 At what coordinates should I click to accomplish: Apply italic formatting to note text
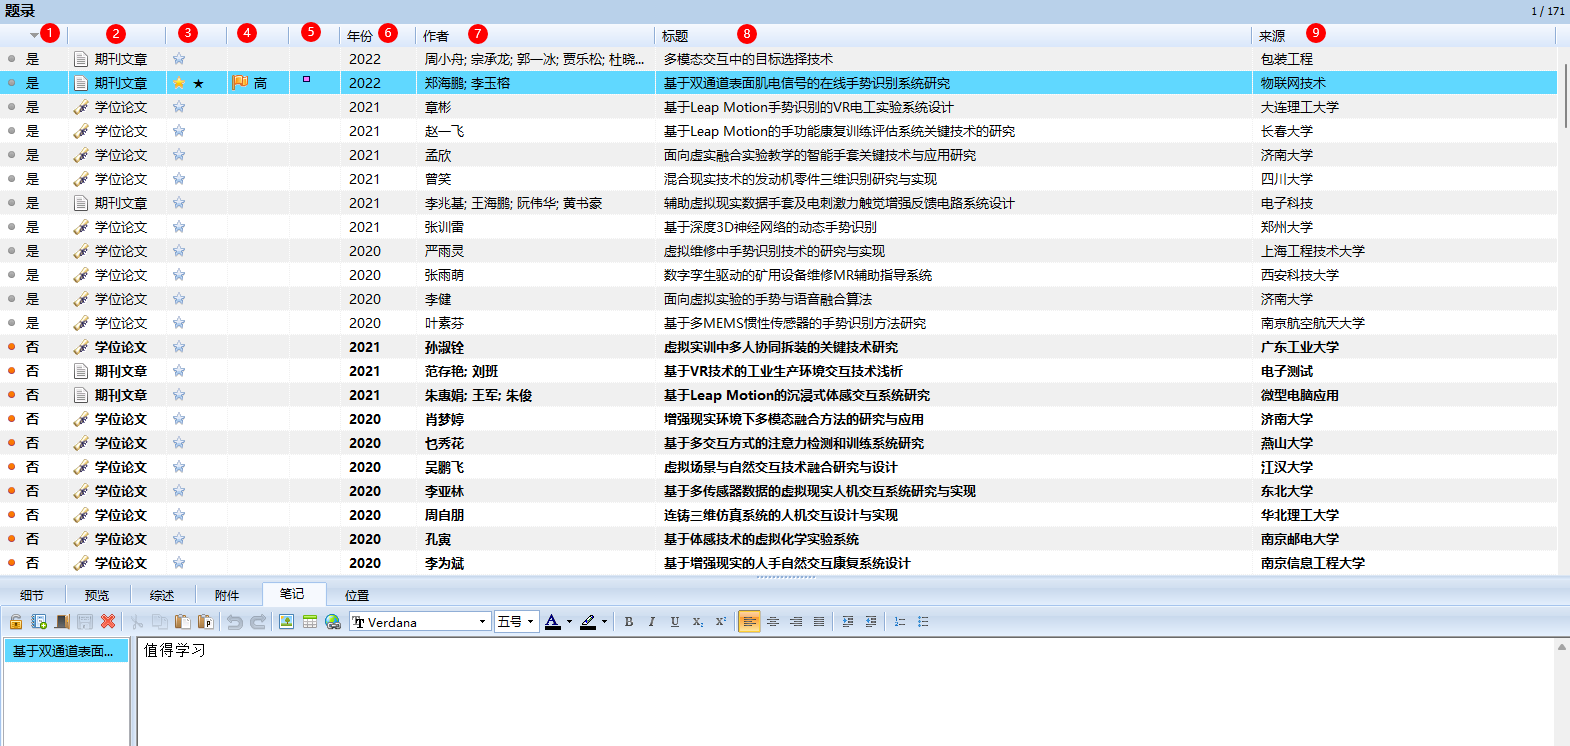pos(652,622)
